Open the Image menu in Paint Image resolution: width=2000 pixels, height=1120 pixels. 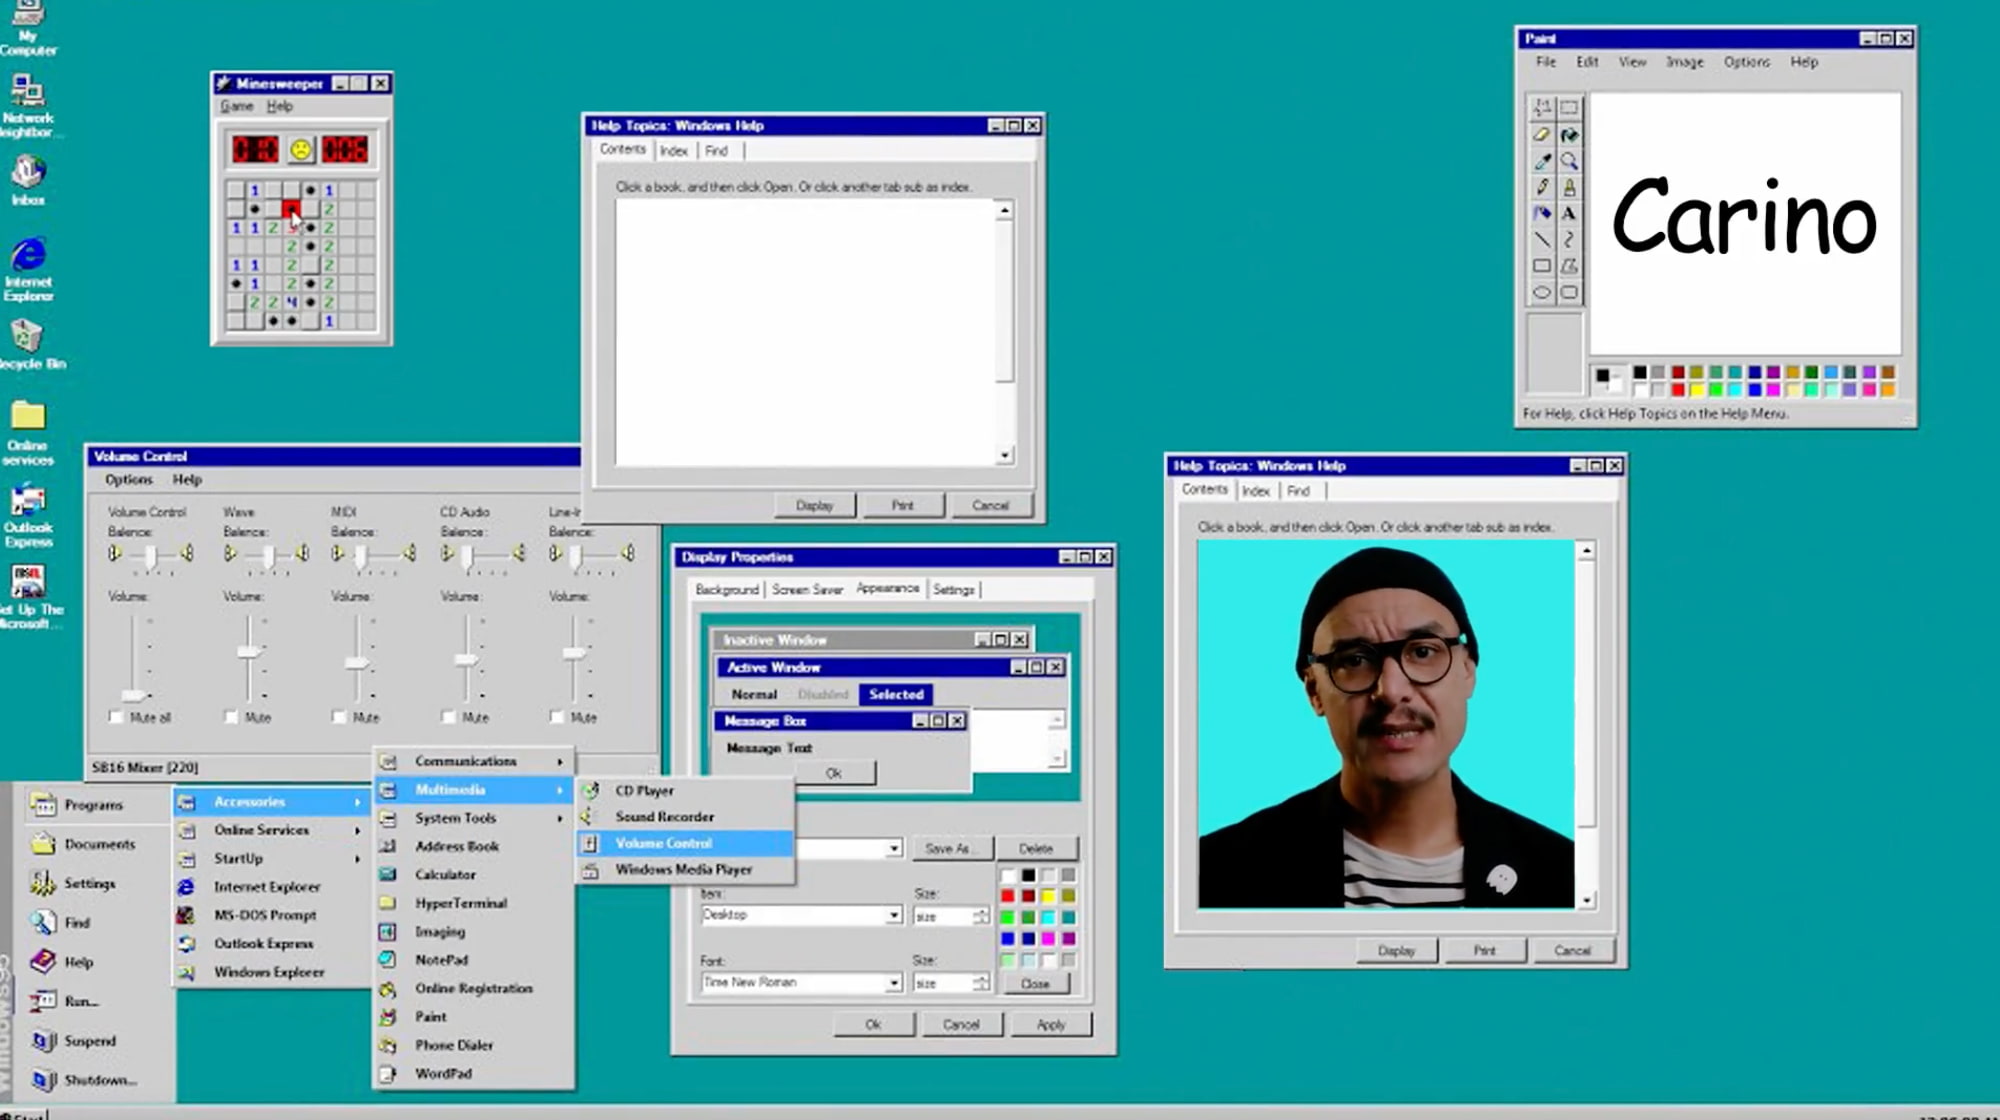click(x=1685, y=62)
